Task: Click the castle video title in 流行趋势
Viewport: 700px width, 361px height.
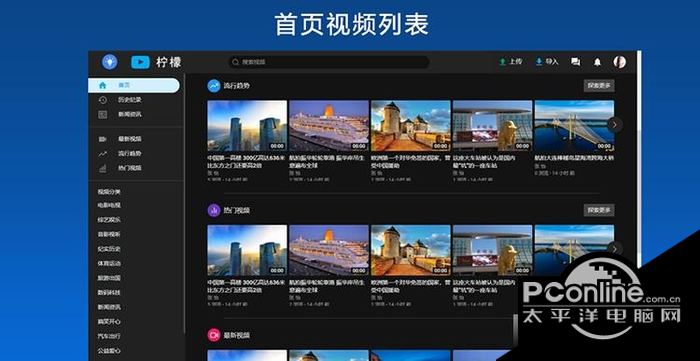Action: coord(411,162)
